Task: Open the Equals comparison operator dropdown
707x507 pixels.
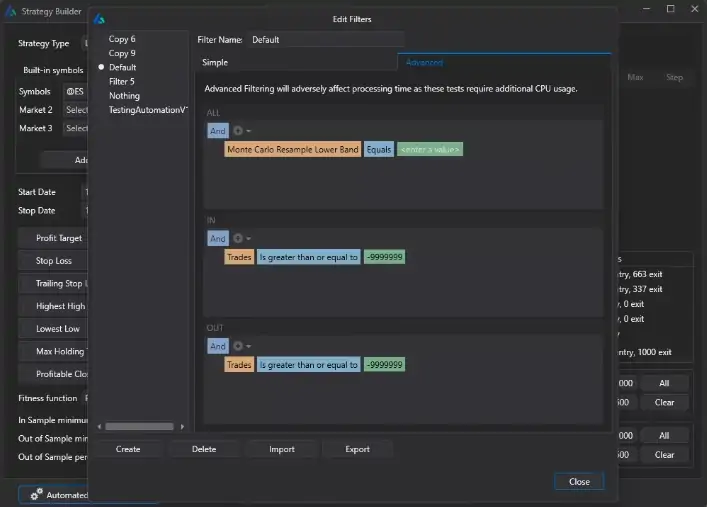Action: coord(378,149)
